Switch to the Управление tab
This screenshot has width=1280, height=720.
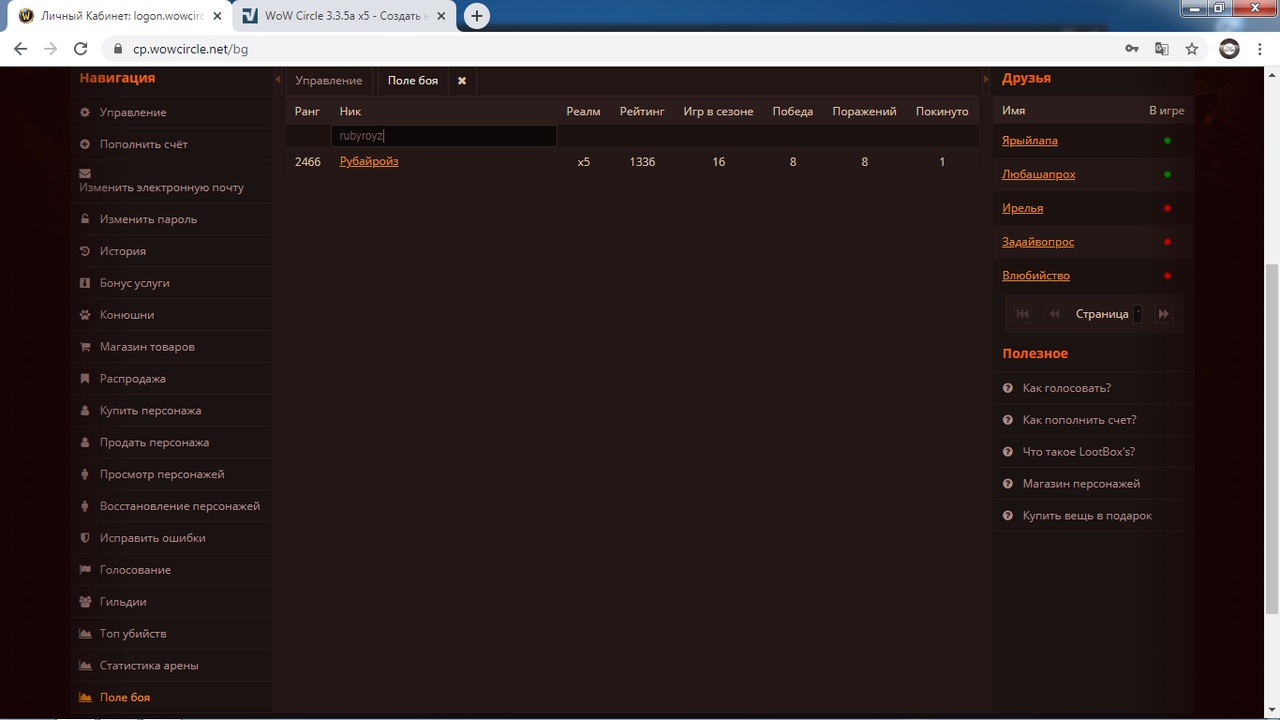tap(329, 81)
